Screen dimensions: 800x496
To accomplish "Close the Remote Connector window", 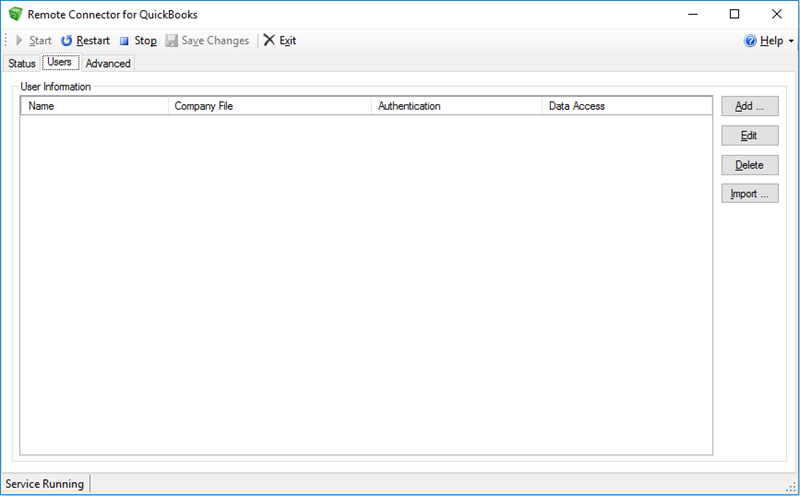I will click(777, 14).
